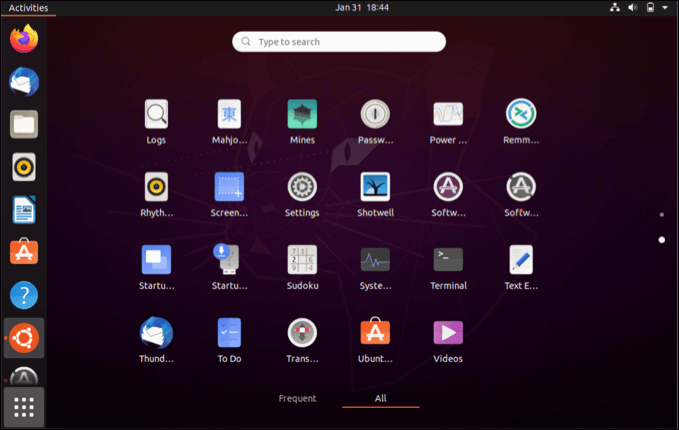Open Ubuntu Software from the dock
Viewport: 679px width, 430px height.
pyautogui.click(x=24, y=252)
